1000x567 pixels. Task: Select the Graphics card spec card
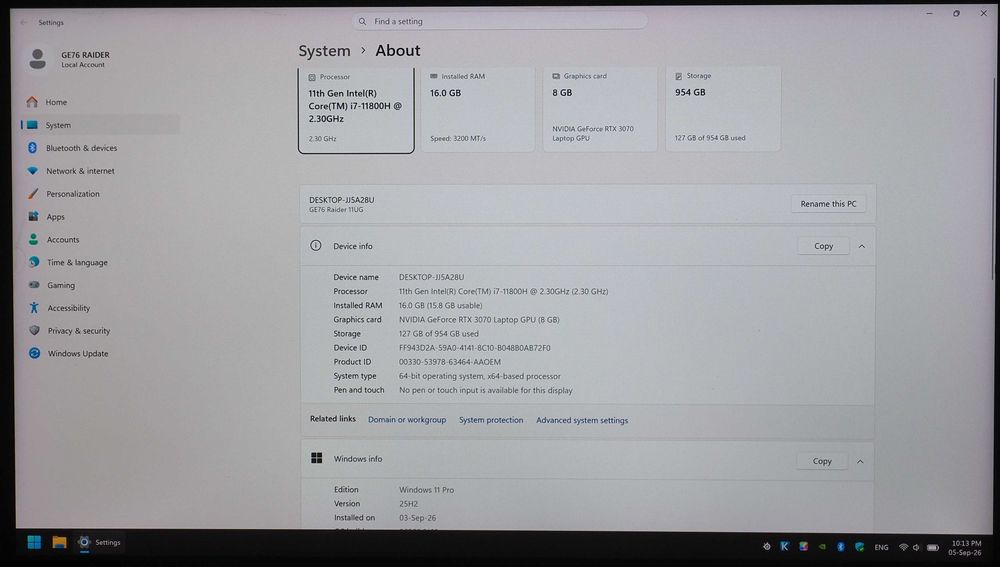point(600,109)
